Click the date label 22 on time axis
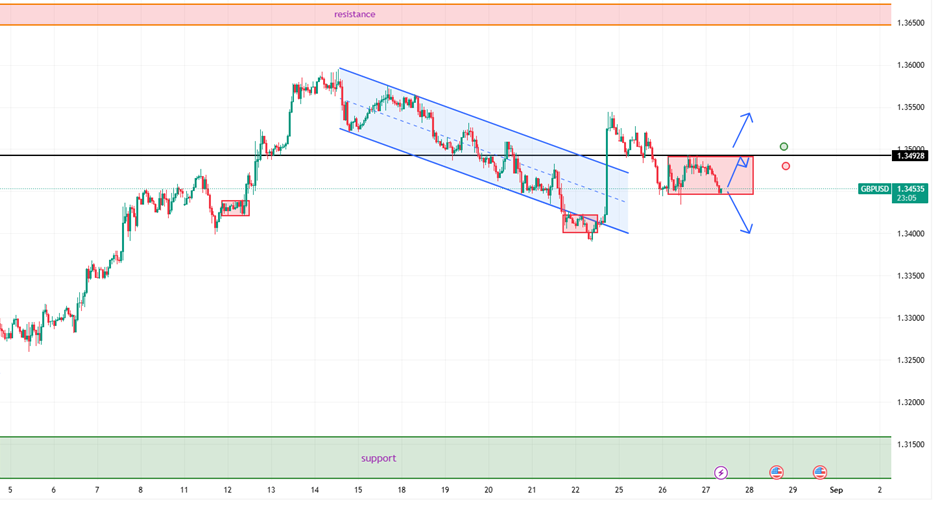 575,490
